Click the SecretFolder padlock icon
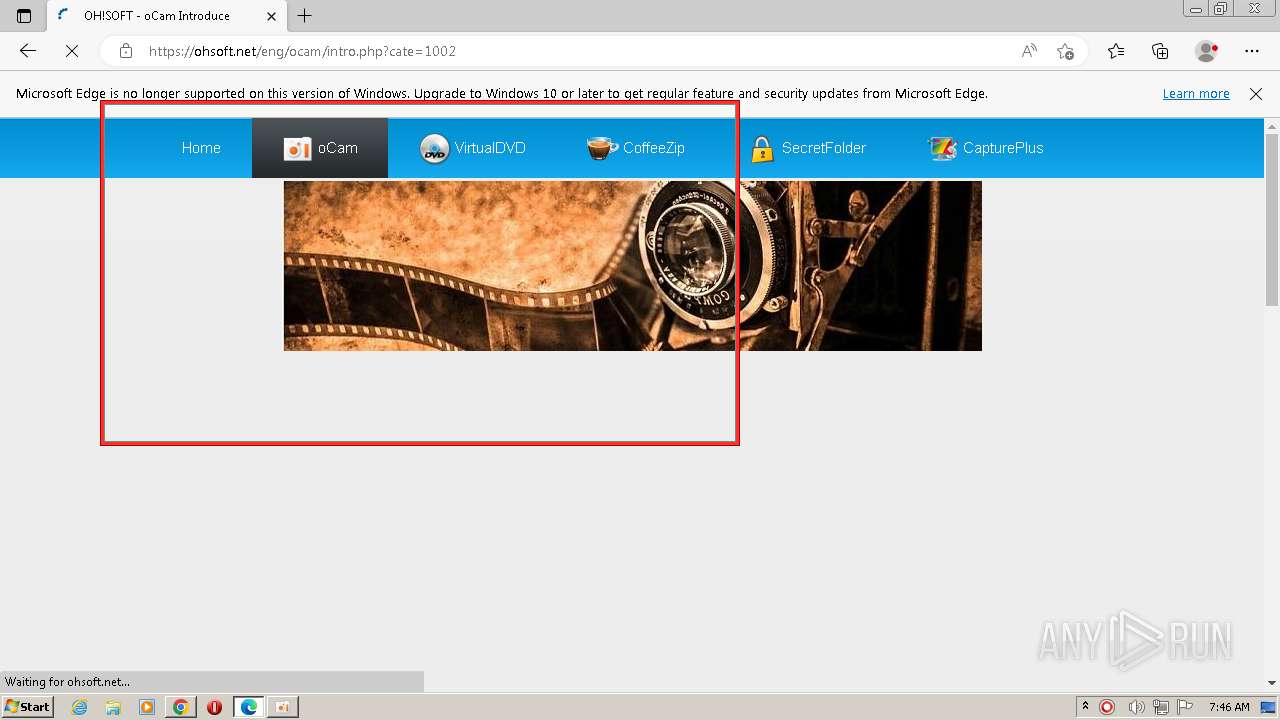This screenshot has height=720, width=1280. click(x=762, y=149)
